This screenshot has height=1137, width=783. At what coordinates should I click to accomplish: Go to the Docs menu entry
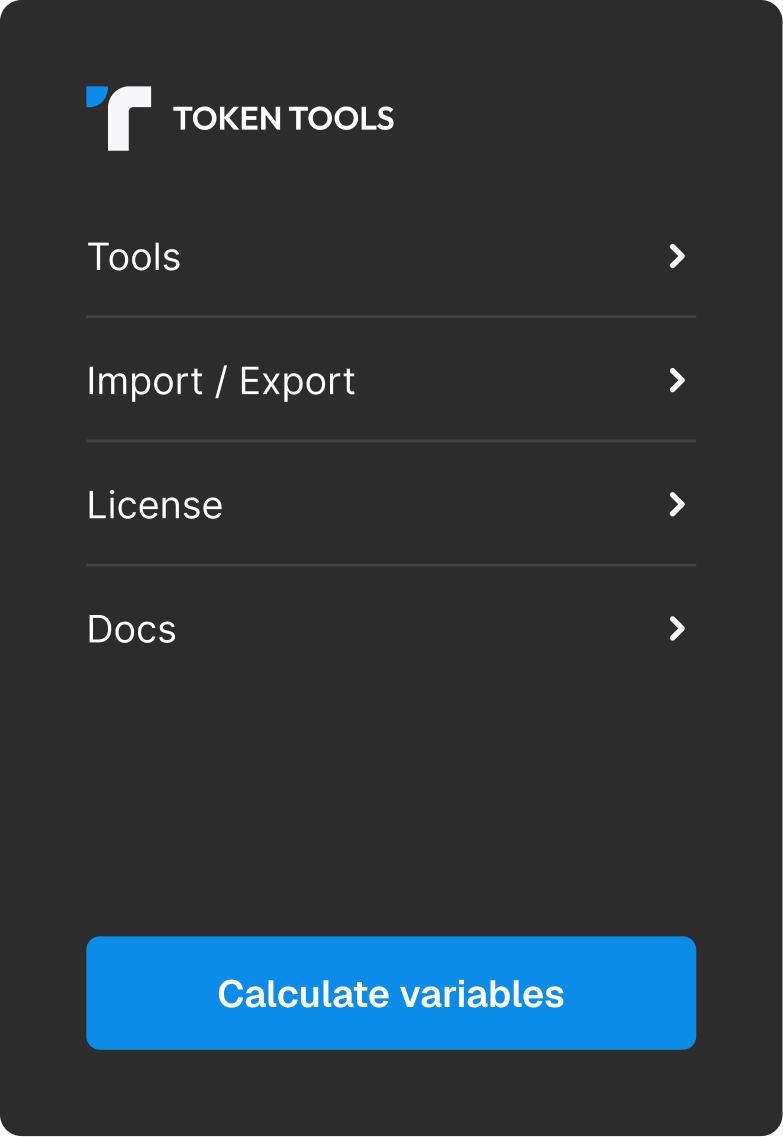132,629
